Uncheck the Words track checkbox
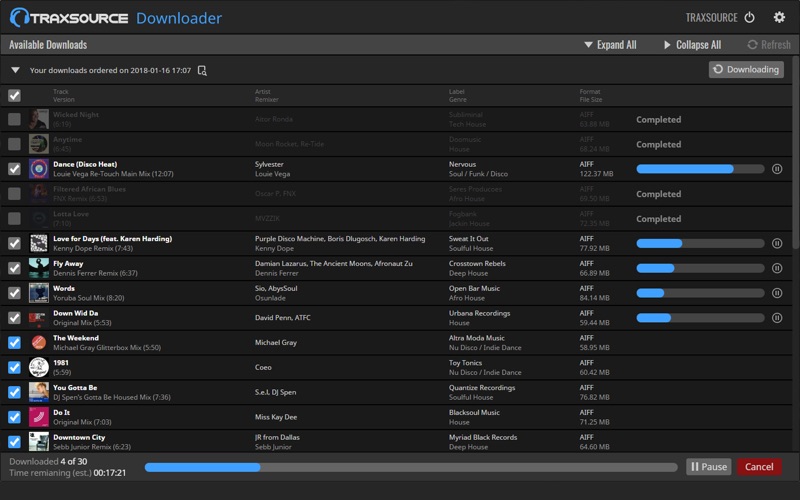Screen dimensions: 800x500 coord(14,293)
